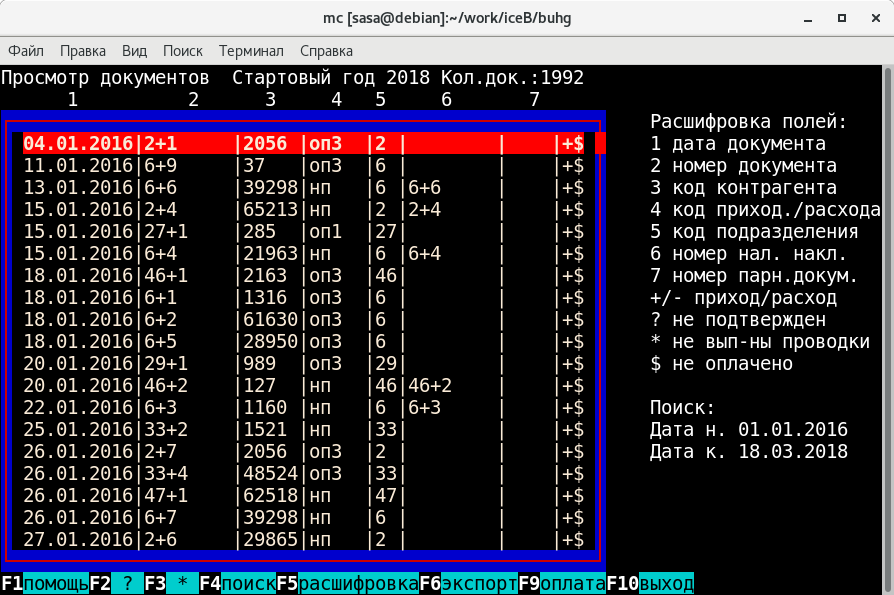
Task: Select the row 25.01.2016 document 33+2
Action: point(303,429)
